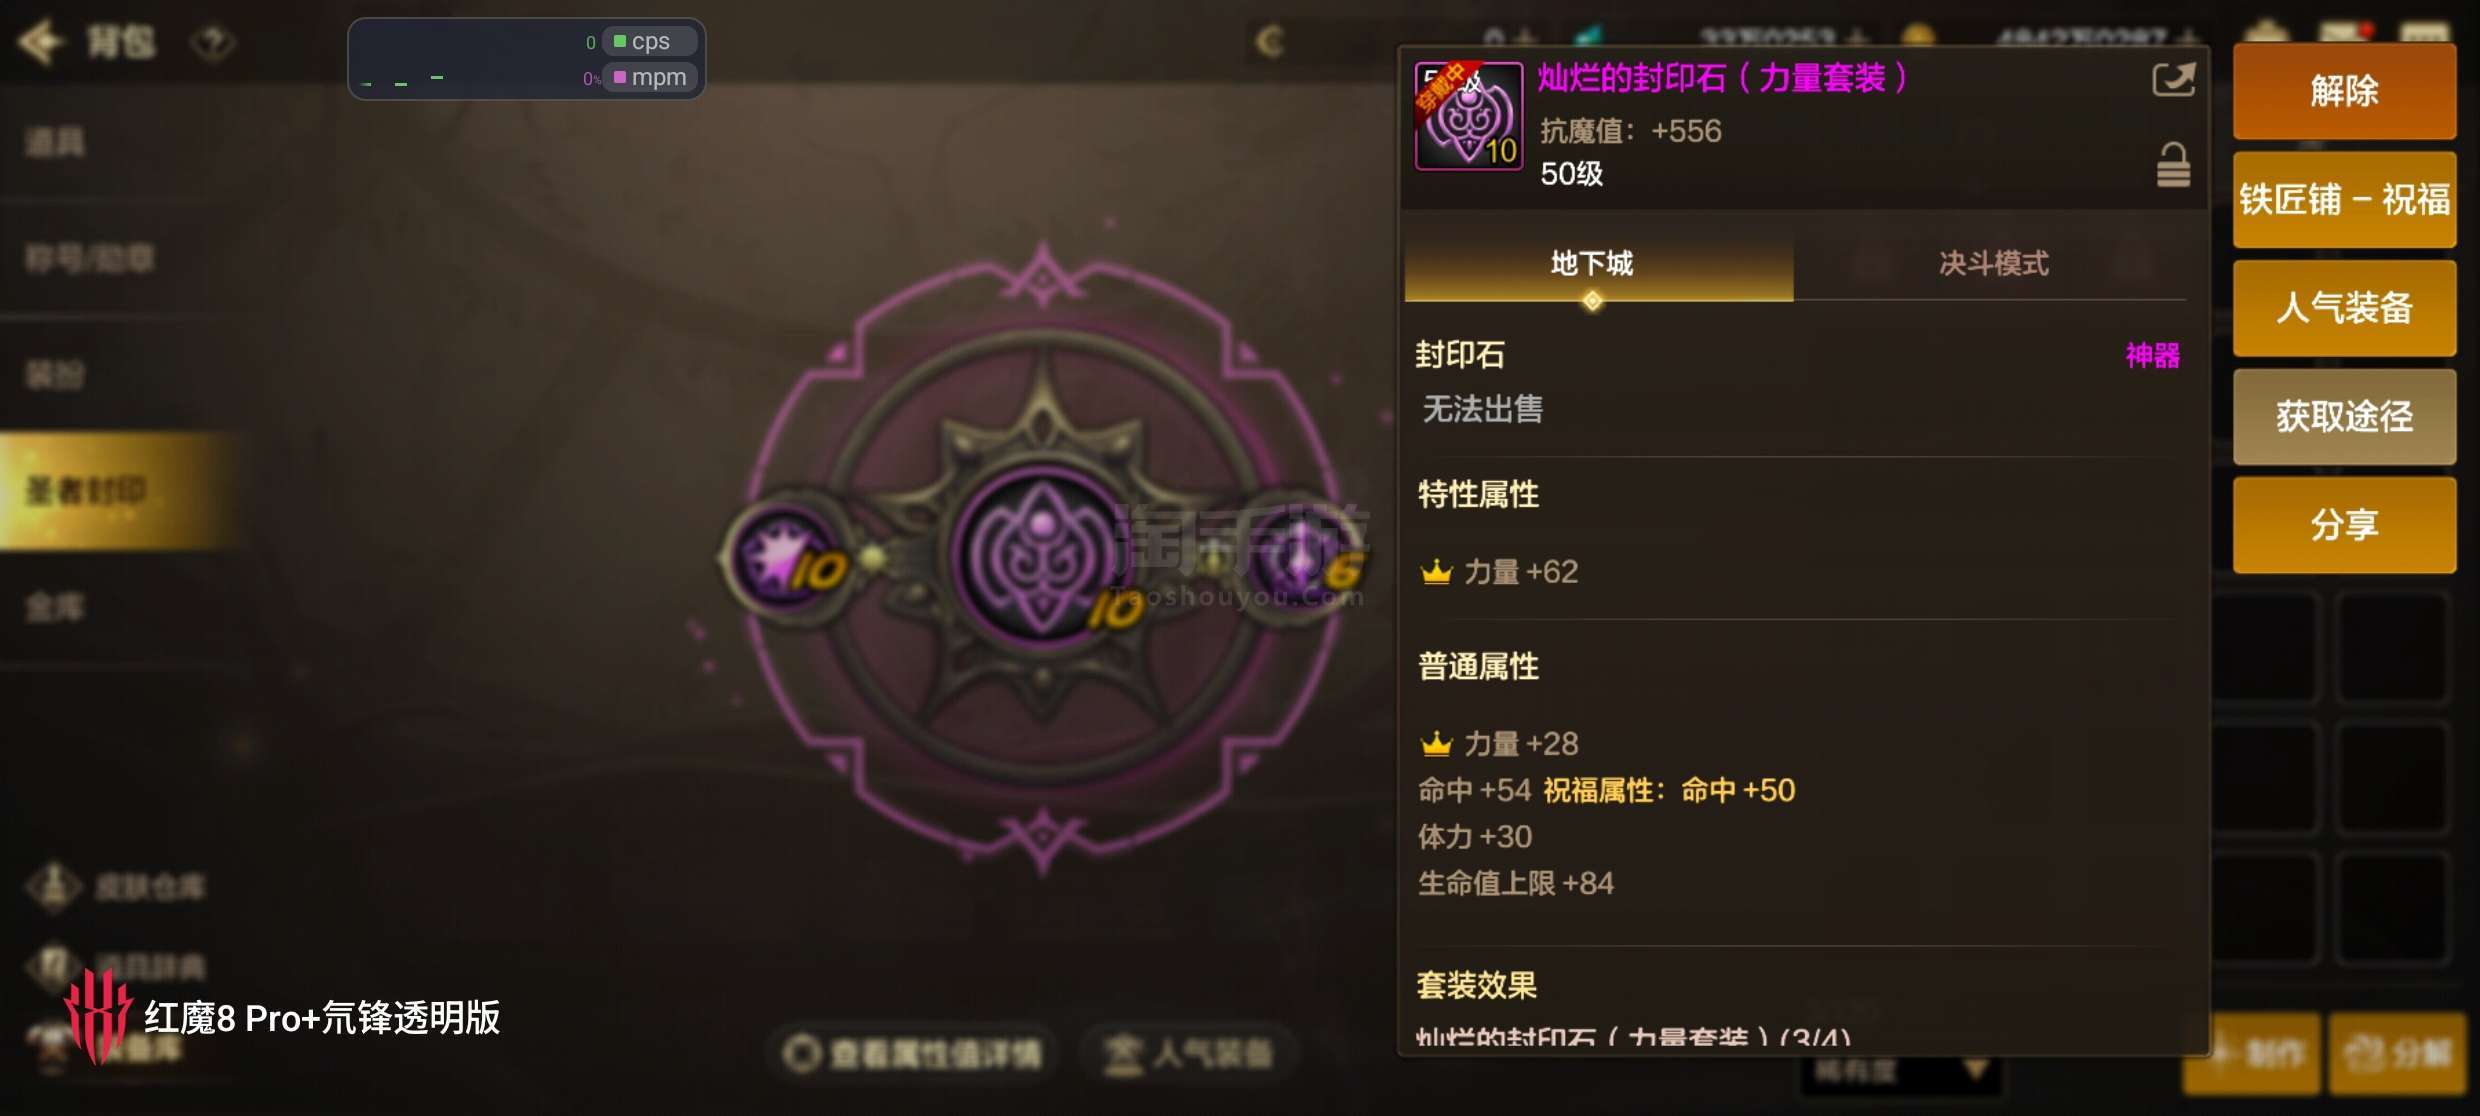Open the 获取途径 button
Screen dimensions: 2480x1116
pos(2344,416)
